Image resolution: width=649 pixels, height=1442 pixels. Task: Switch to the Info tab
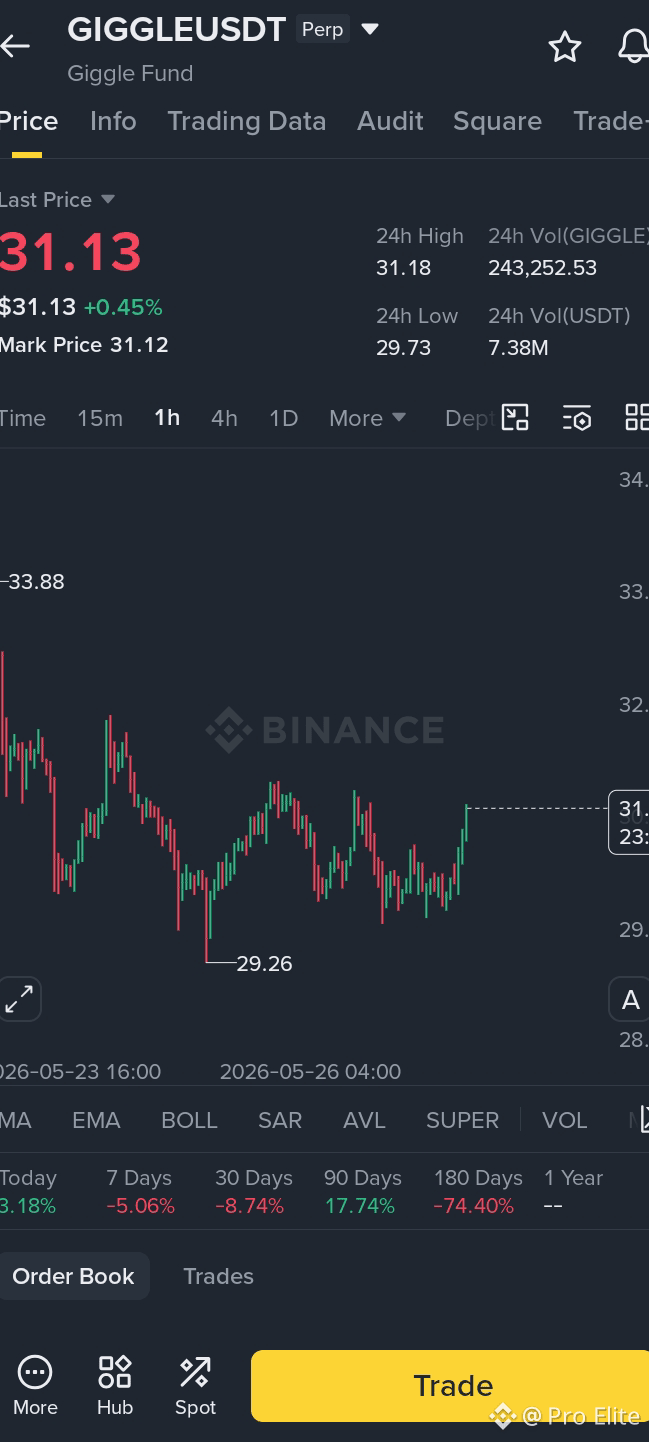click(x=113, y=121)
